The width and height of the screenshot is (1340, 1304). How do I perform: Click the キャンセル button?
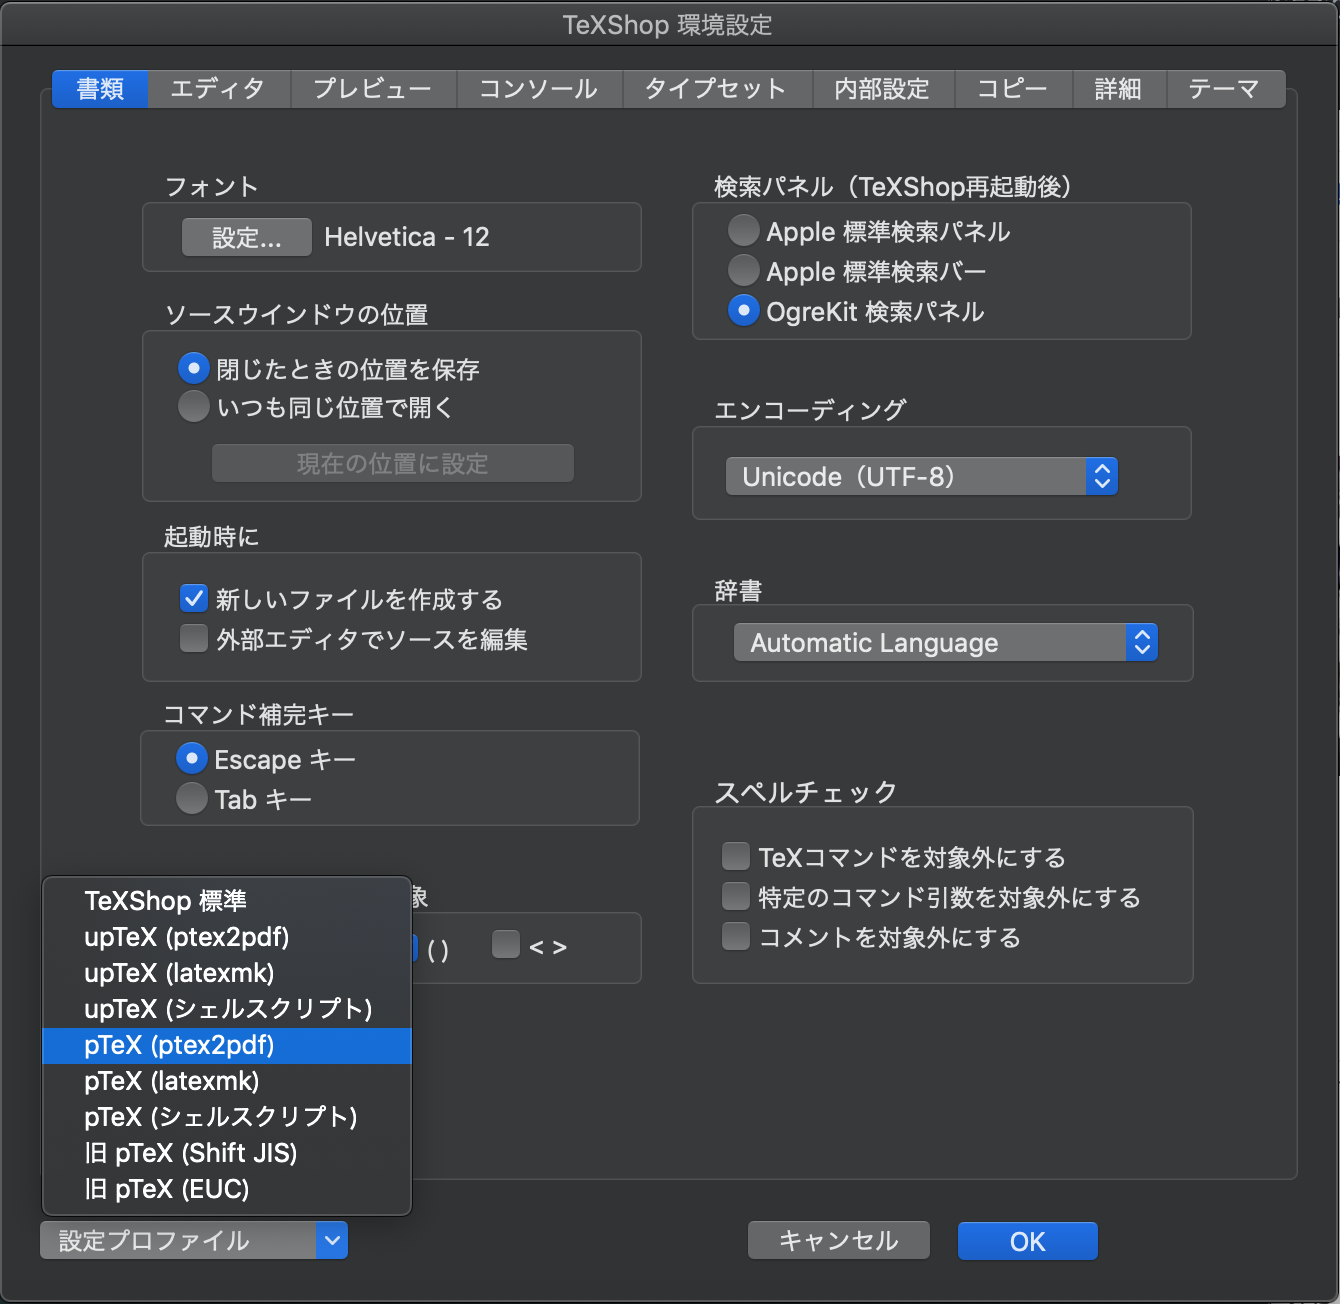pos(839,1241)
